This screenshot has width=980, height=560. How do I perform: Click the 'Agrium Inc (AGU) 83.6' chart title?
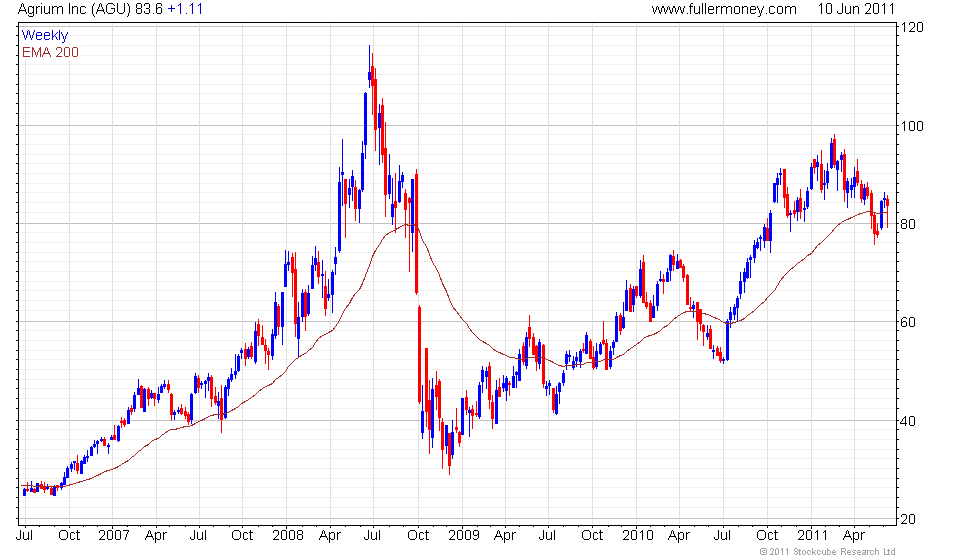pos(91,9)
